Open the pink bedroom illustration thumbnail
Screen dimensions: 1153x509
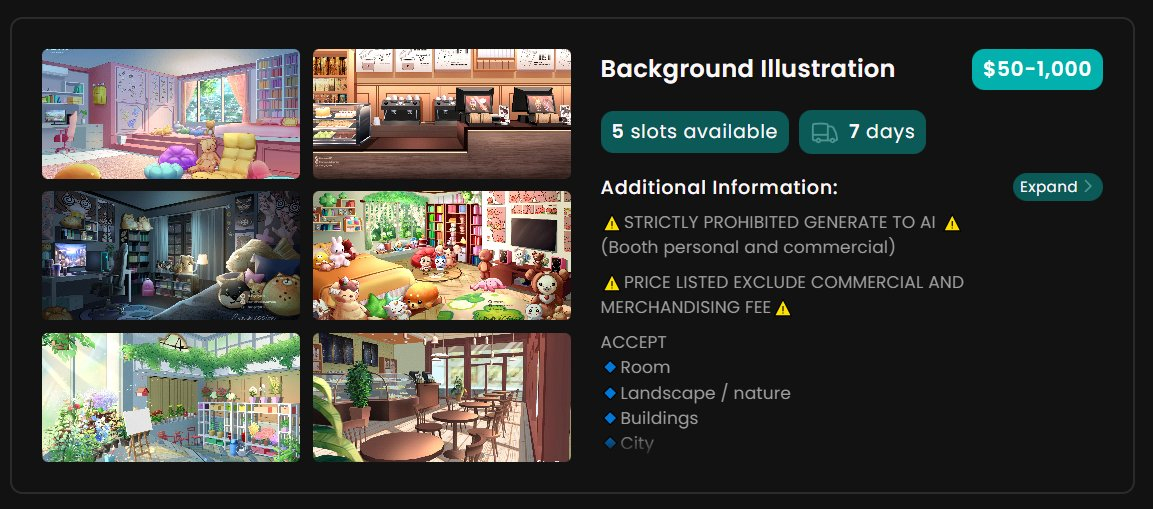(x=171, y=114)
